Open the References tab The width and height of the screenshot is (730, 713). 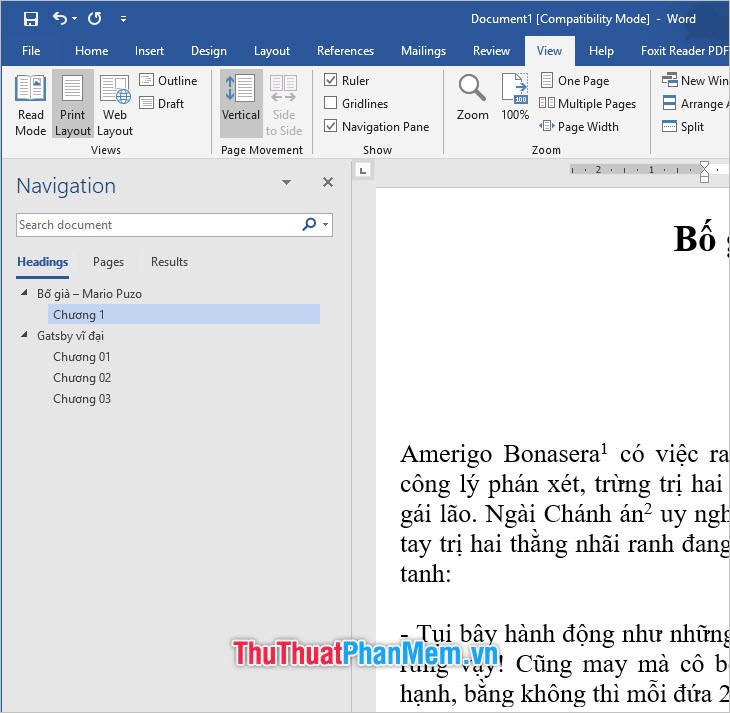tap(345, 51)
